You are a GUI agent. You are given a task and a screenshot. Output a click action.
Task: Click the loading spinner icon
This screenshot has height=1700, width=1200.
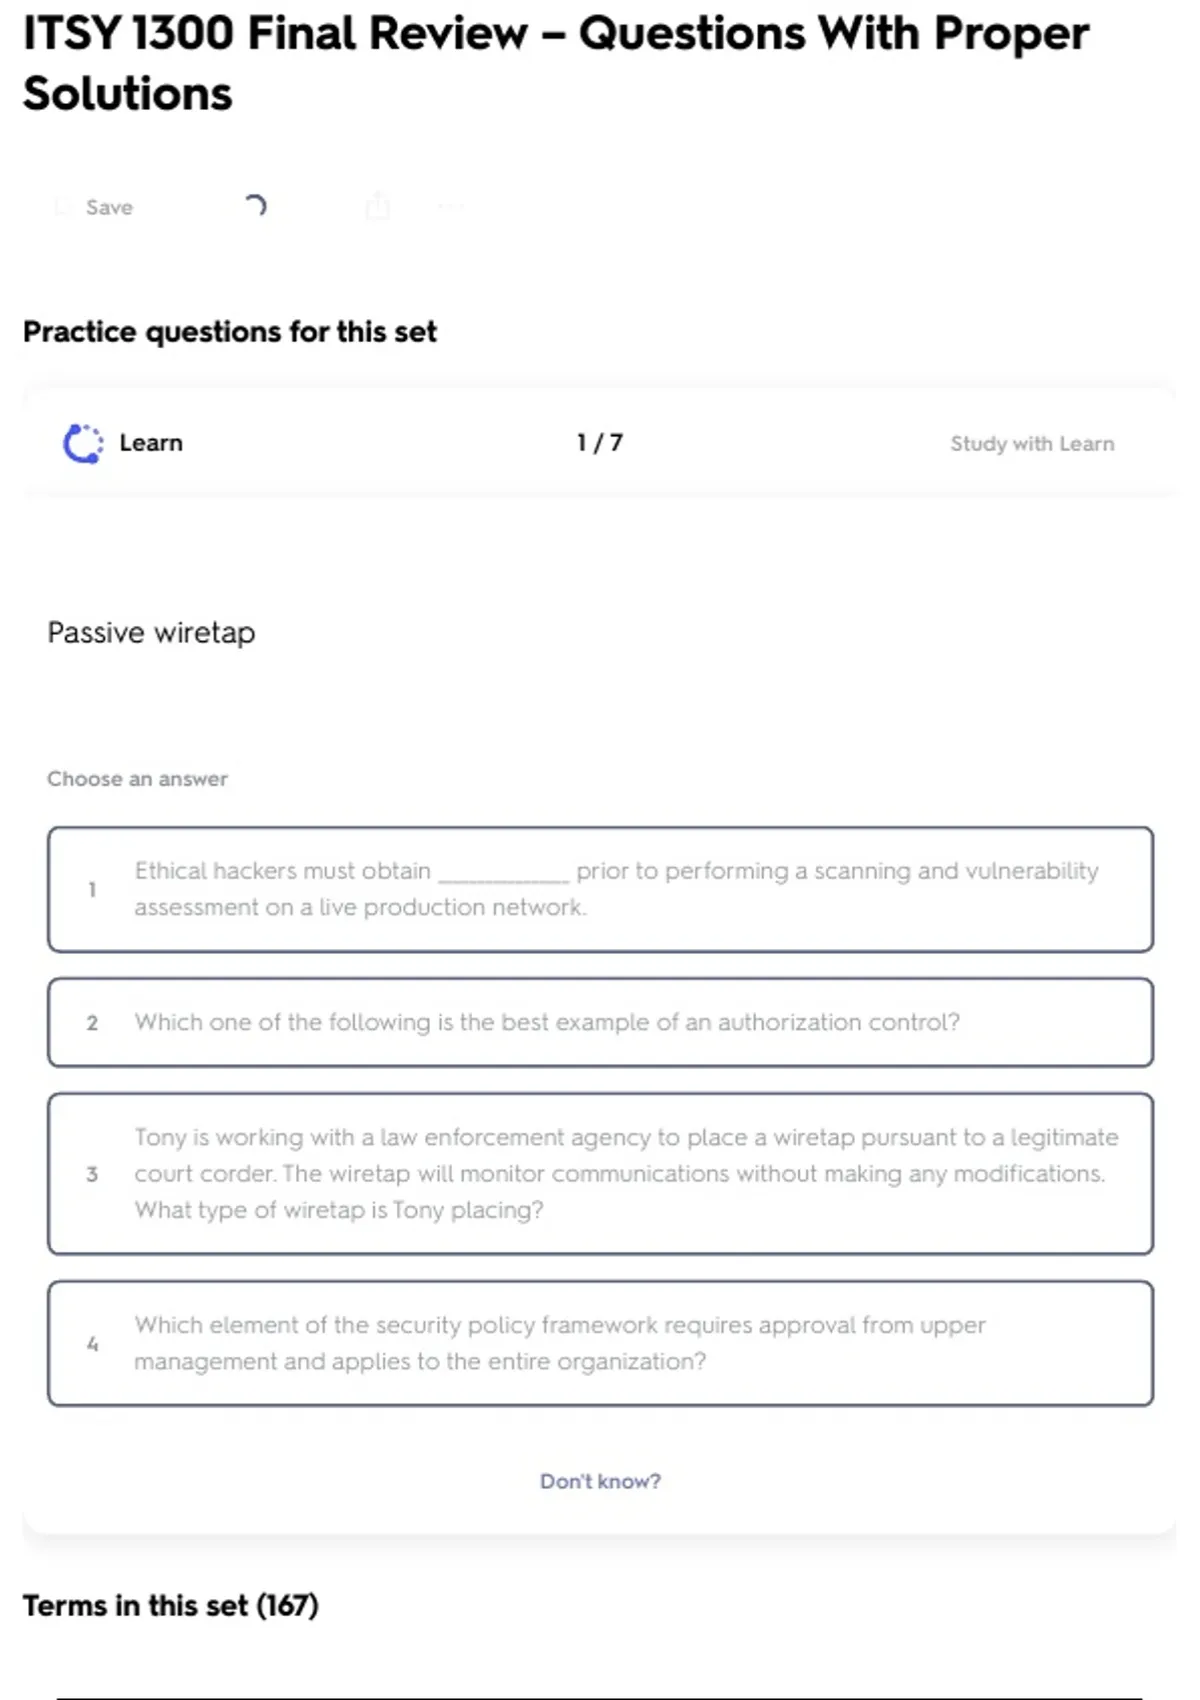(x=255, y=206)
